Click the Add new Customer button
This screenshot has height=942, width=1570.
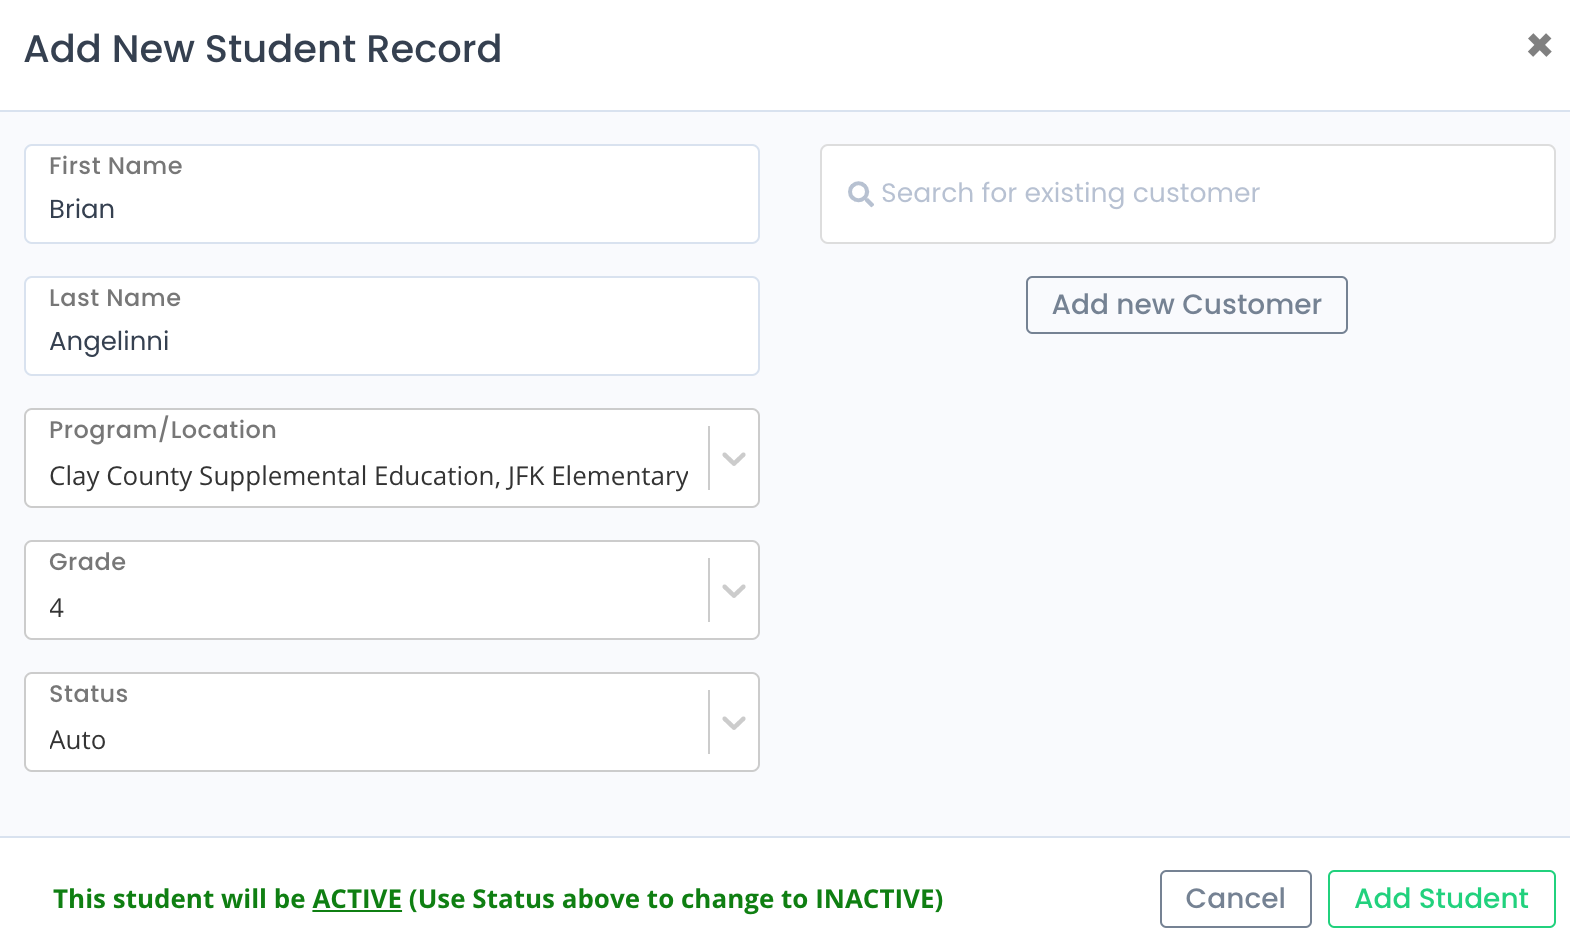[x=1187, y=305]
